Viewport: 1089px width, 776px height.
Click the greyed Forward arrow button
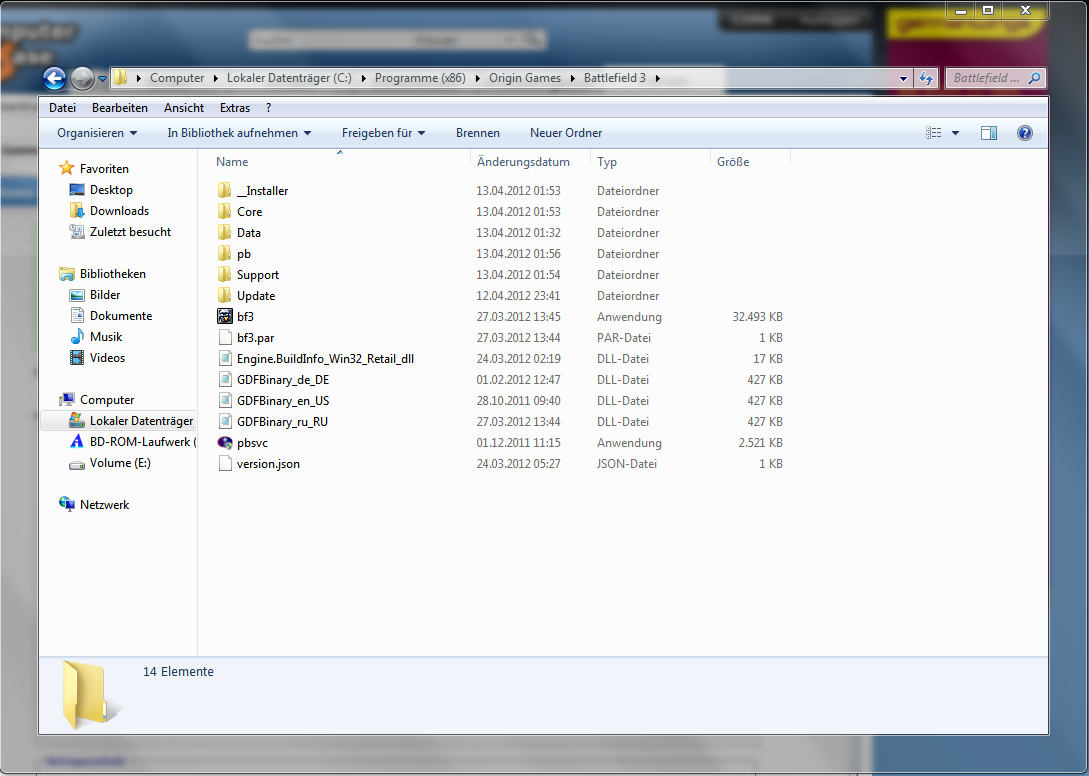point(83,79)
